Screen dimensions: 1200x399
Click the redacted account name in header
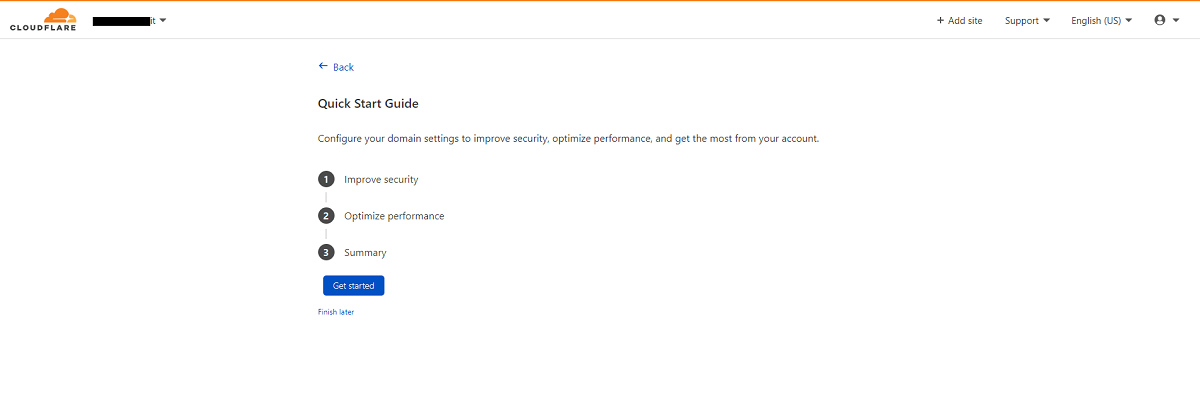(x=124, y=20)
